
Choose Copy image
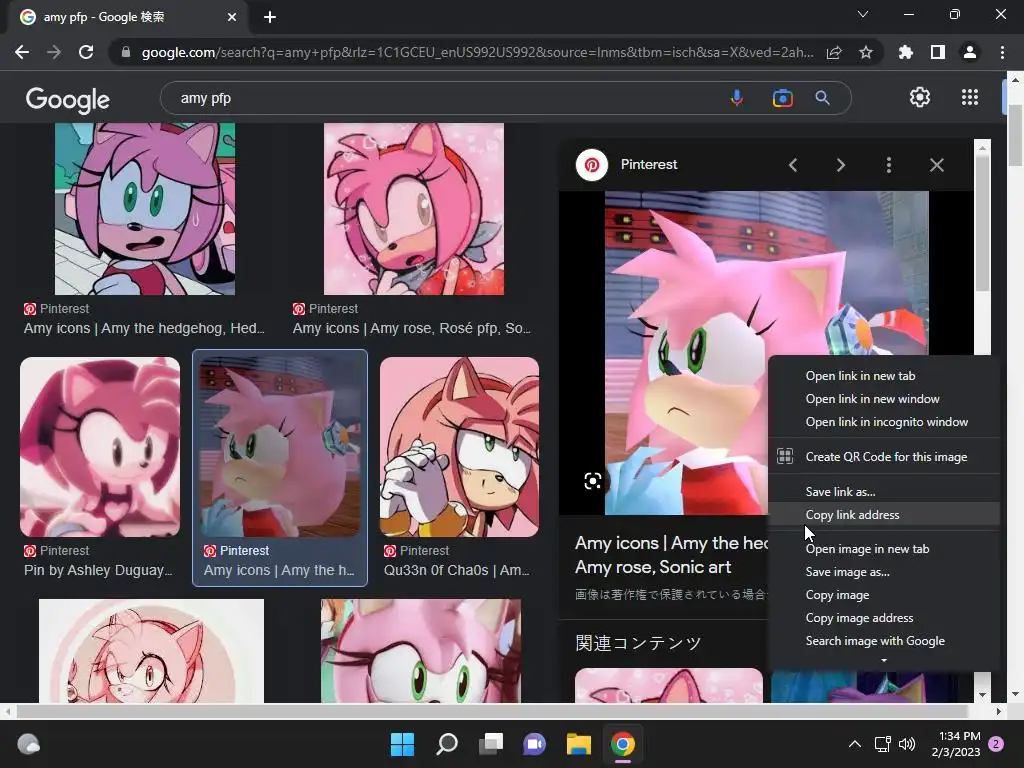click(837, 595)
